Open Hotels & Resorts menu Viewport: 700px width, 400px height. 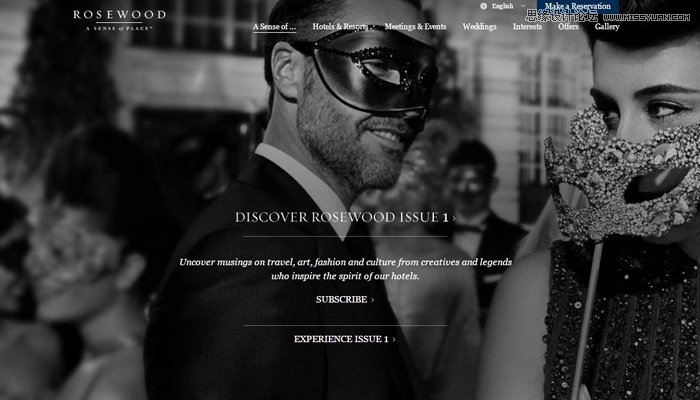click(x=340, y=27)
